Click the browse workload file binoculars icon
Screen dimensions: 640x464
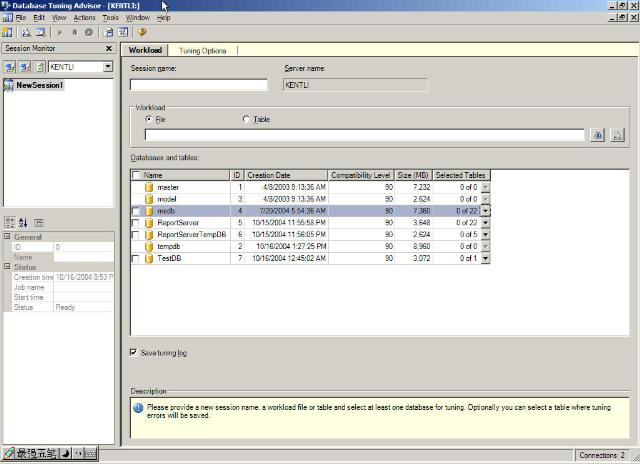coord(598,135)
